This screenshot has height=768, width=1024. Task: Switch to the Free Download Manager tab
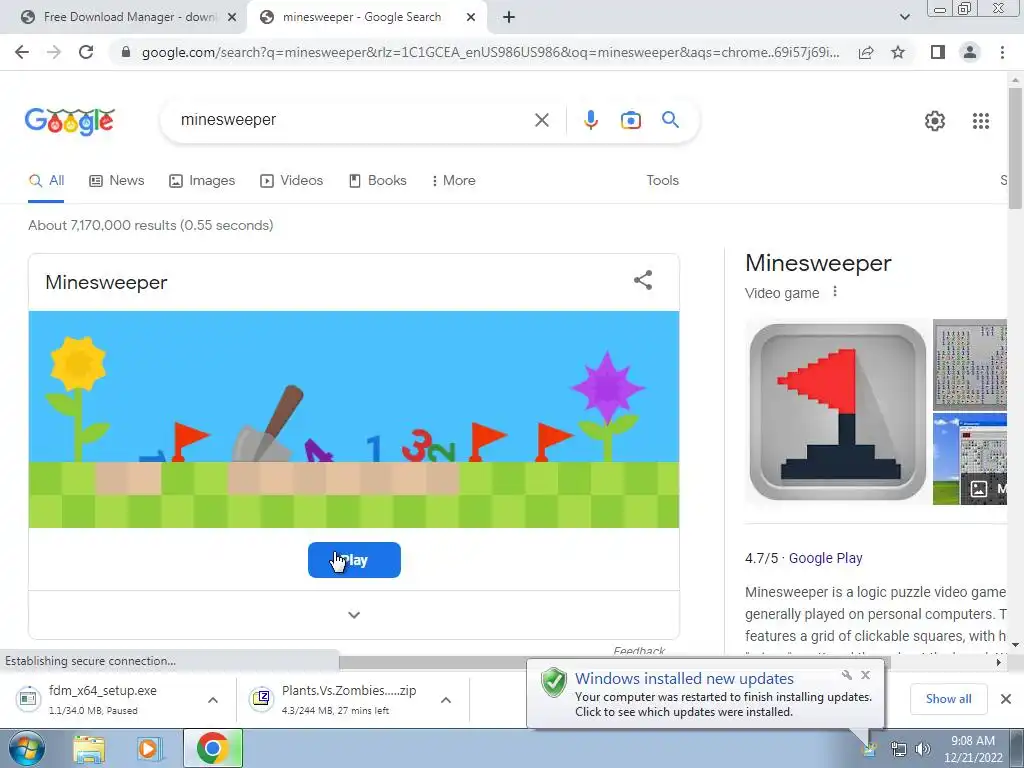pyautogui.click(x=124, y=18)
